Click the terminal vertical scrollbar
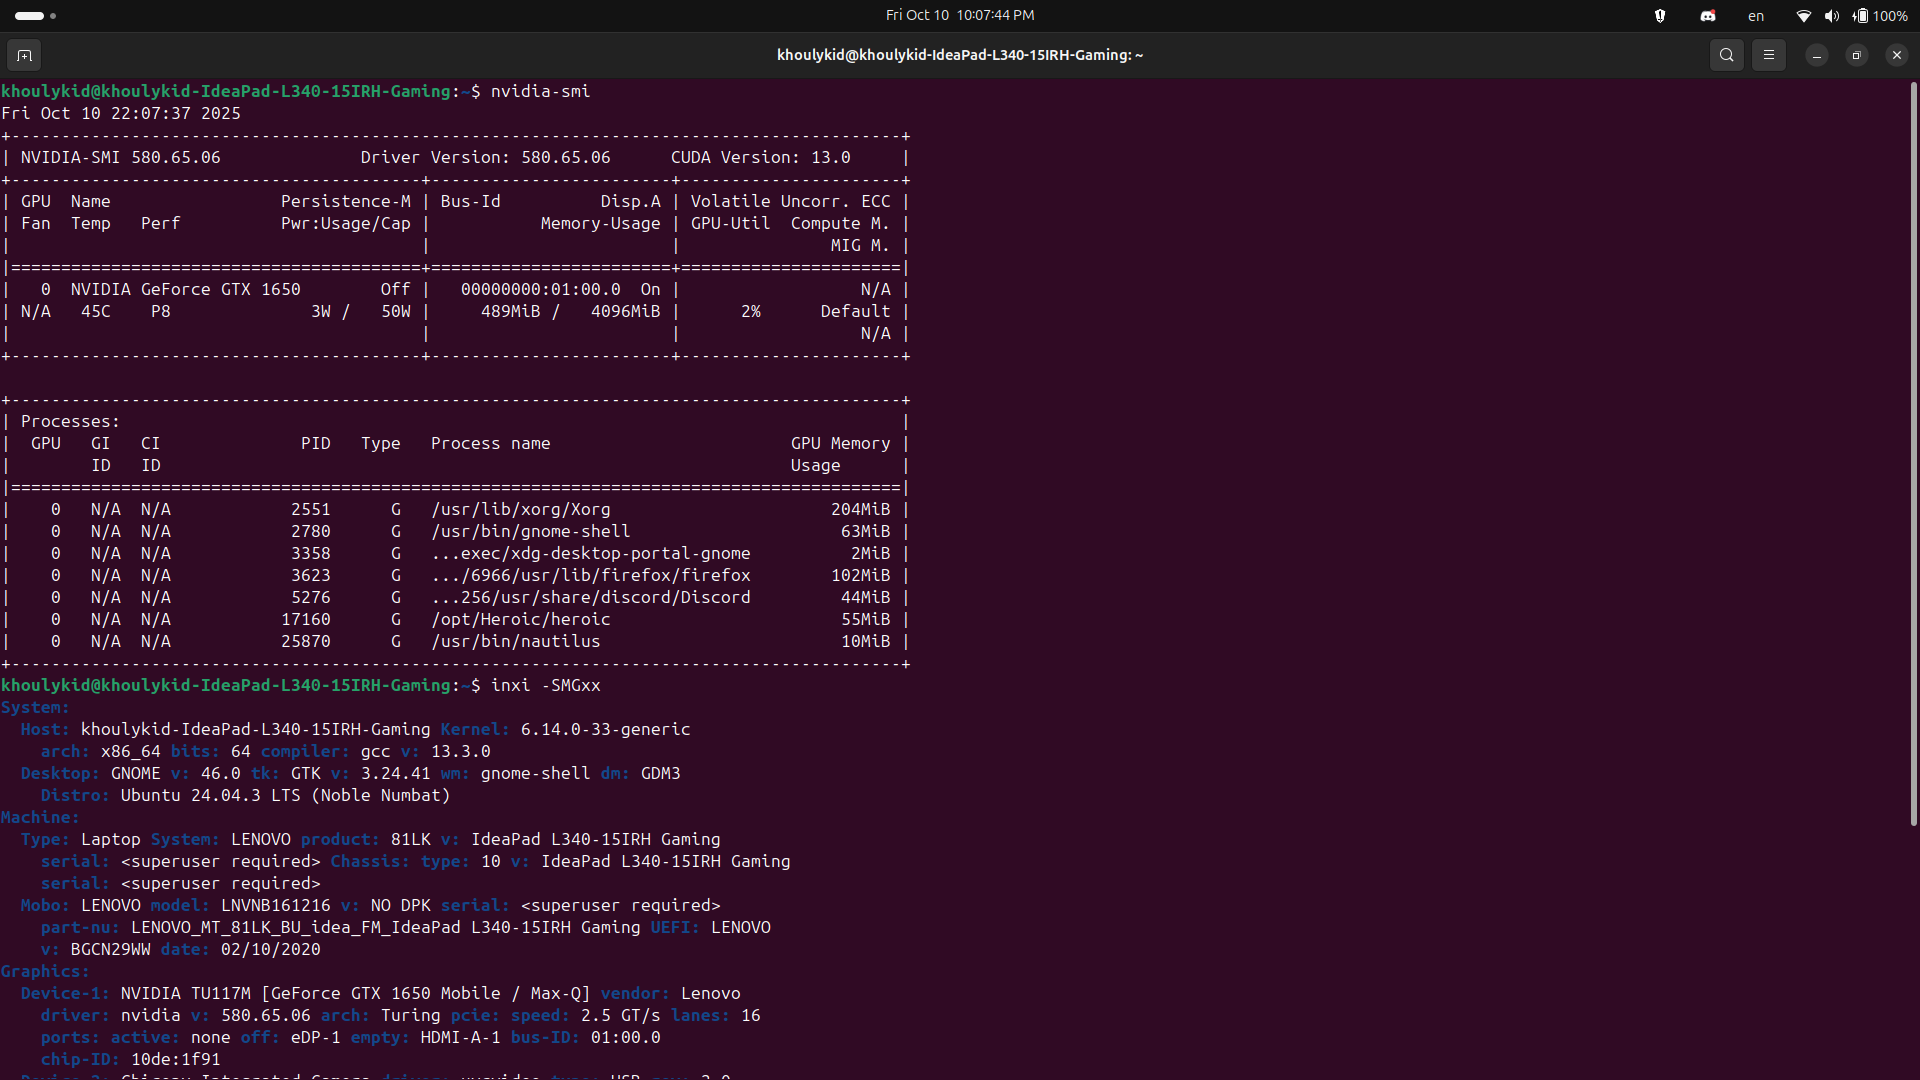 [x=1913, y=450]
